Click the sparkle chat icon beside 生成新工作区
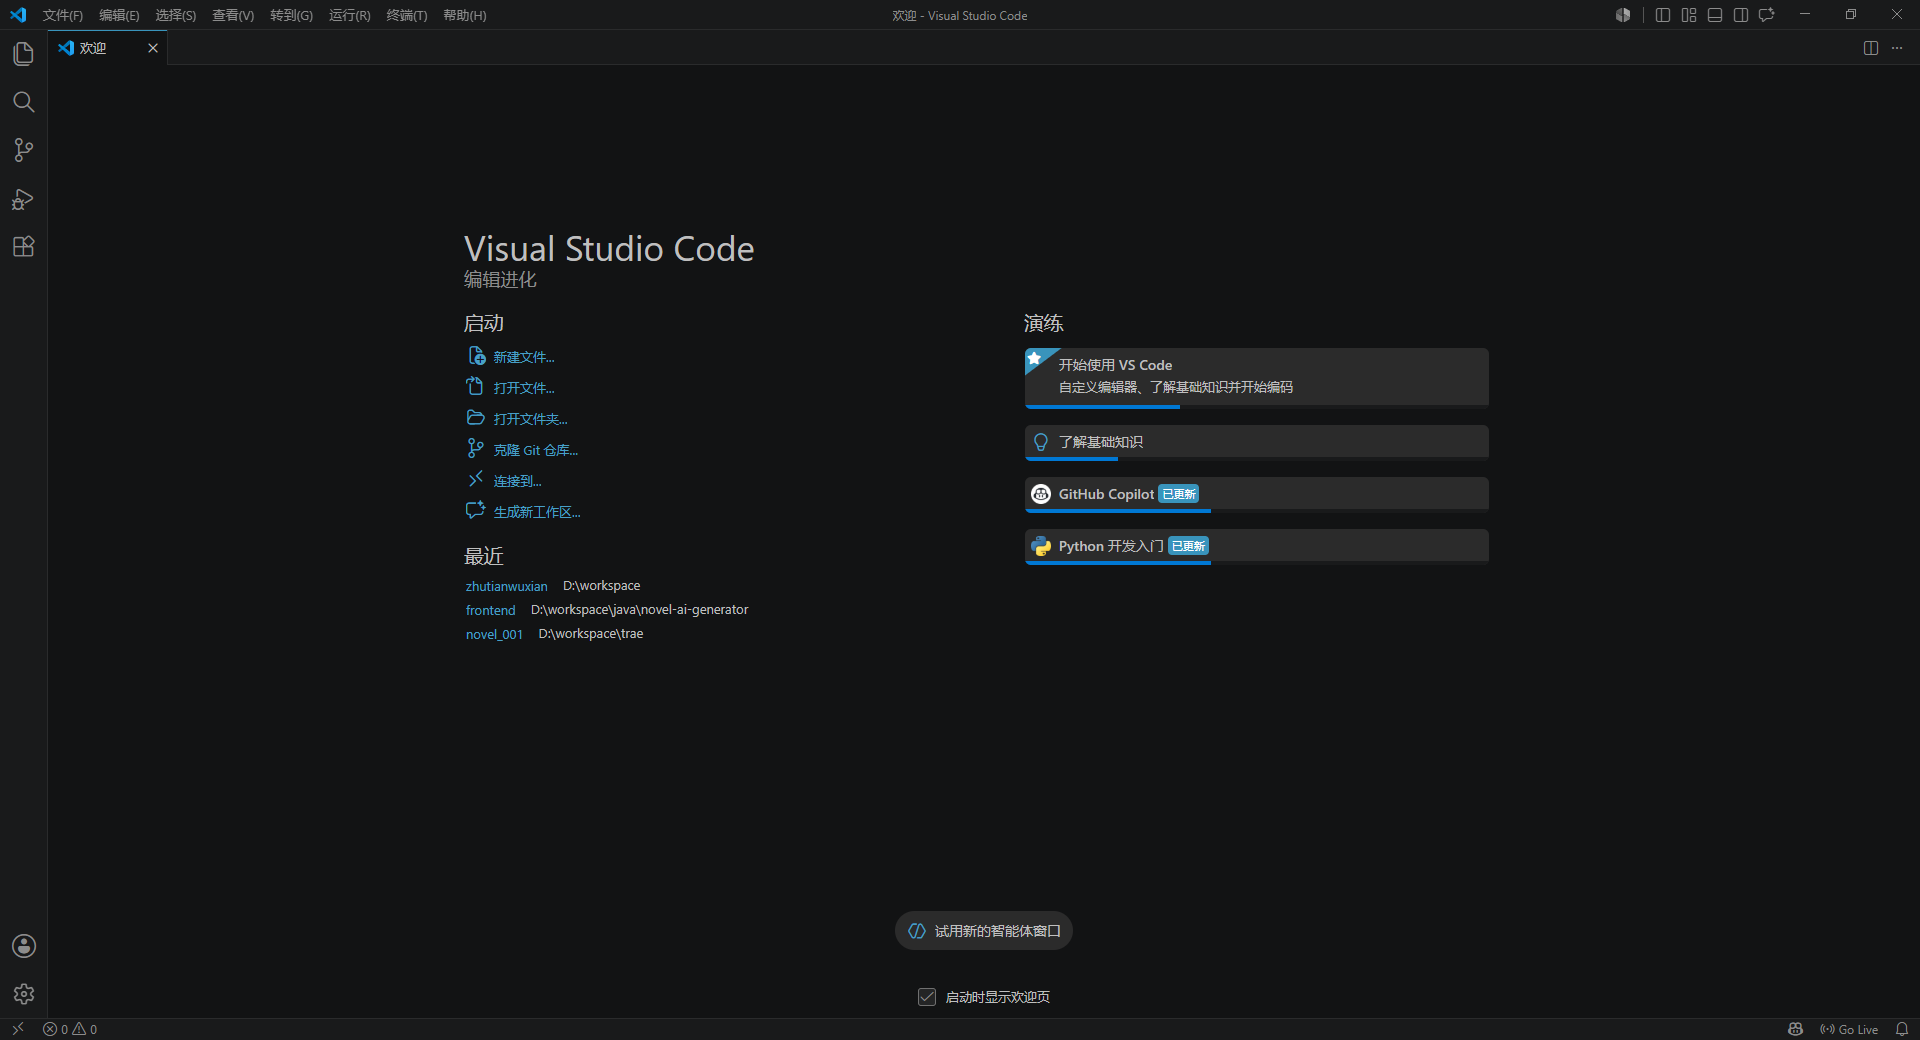The image size is (1920, 1040). tap(476, 511)
